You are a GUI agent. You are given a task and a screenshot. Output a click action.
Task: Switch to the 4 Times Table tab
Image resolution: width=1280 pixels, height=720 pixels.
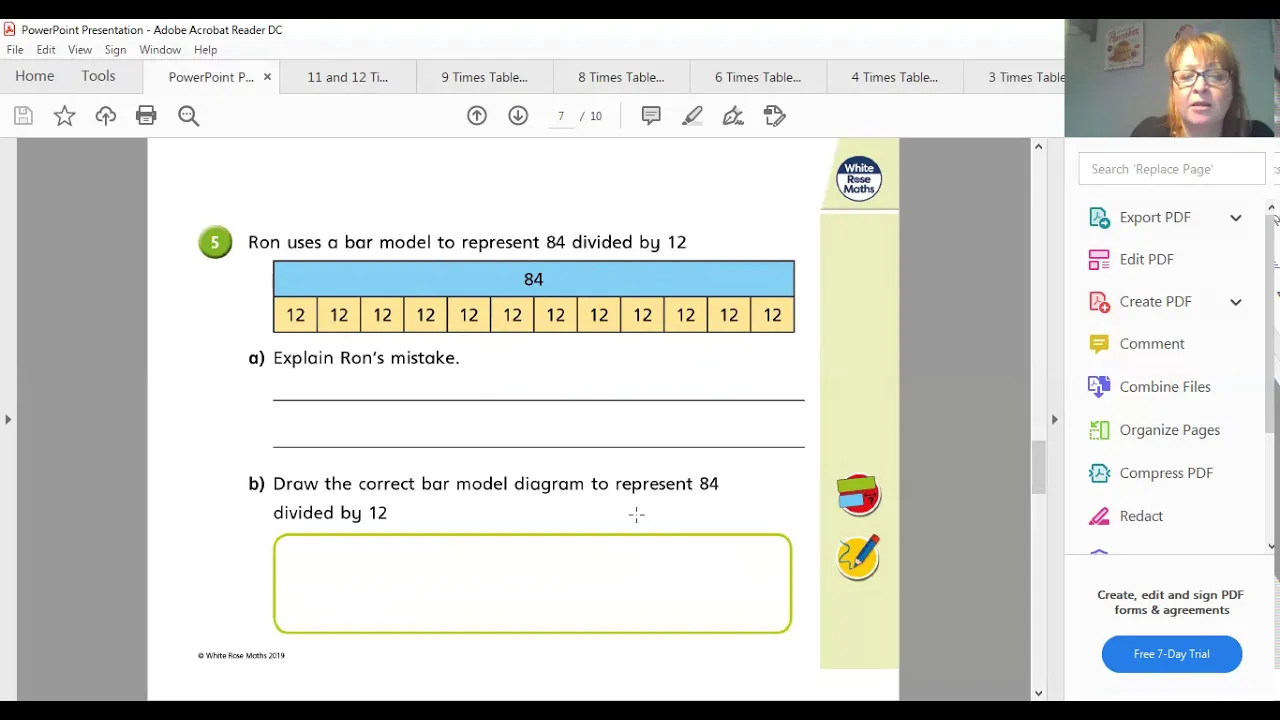[x=895, y=77]
